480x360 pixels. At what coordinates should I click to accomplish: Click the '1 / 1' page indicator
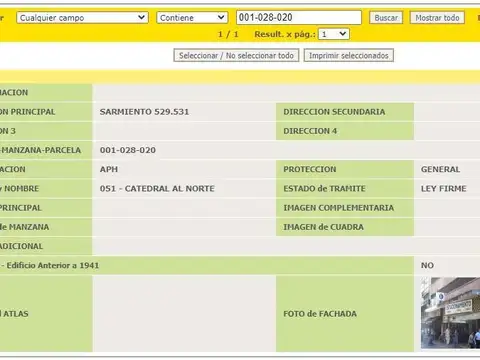[228, 34]
